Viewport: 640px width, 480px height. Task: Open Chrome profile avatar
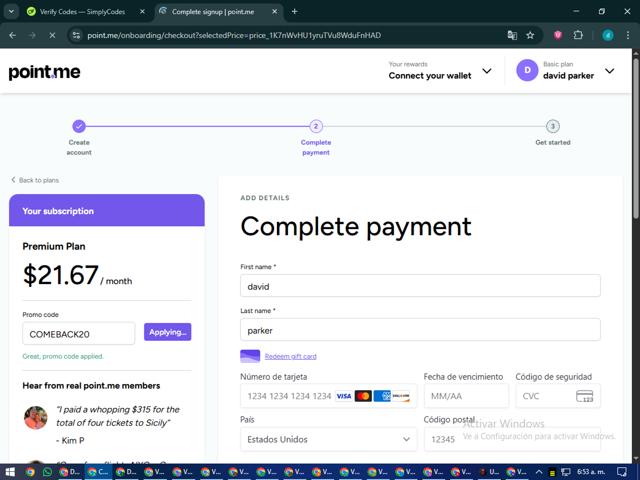(x=608, y=36)
